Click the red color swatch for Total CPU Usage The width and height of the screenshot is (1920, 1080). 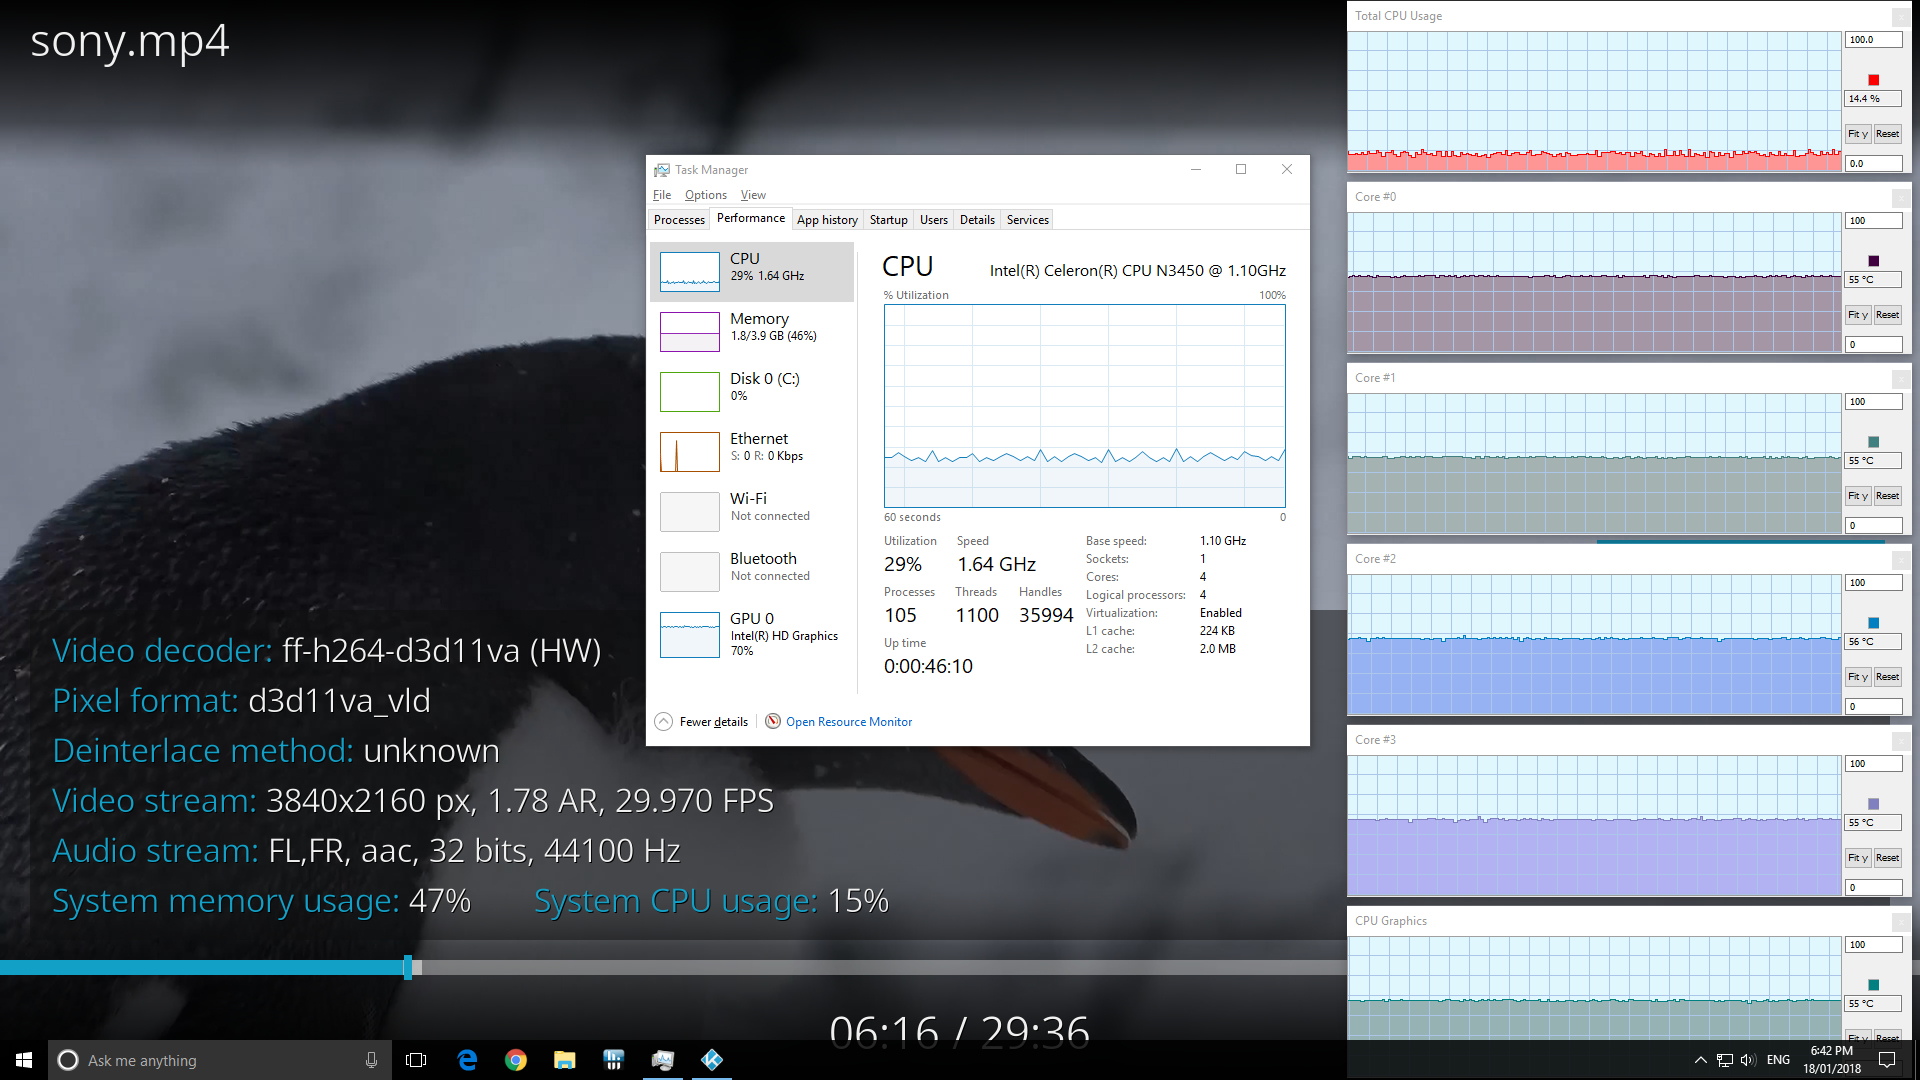tap(1874, 80)
